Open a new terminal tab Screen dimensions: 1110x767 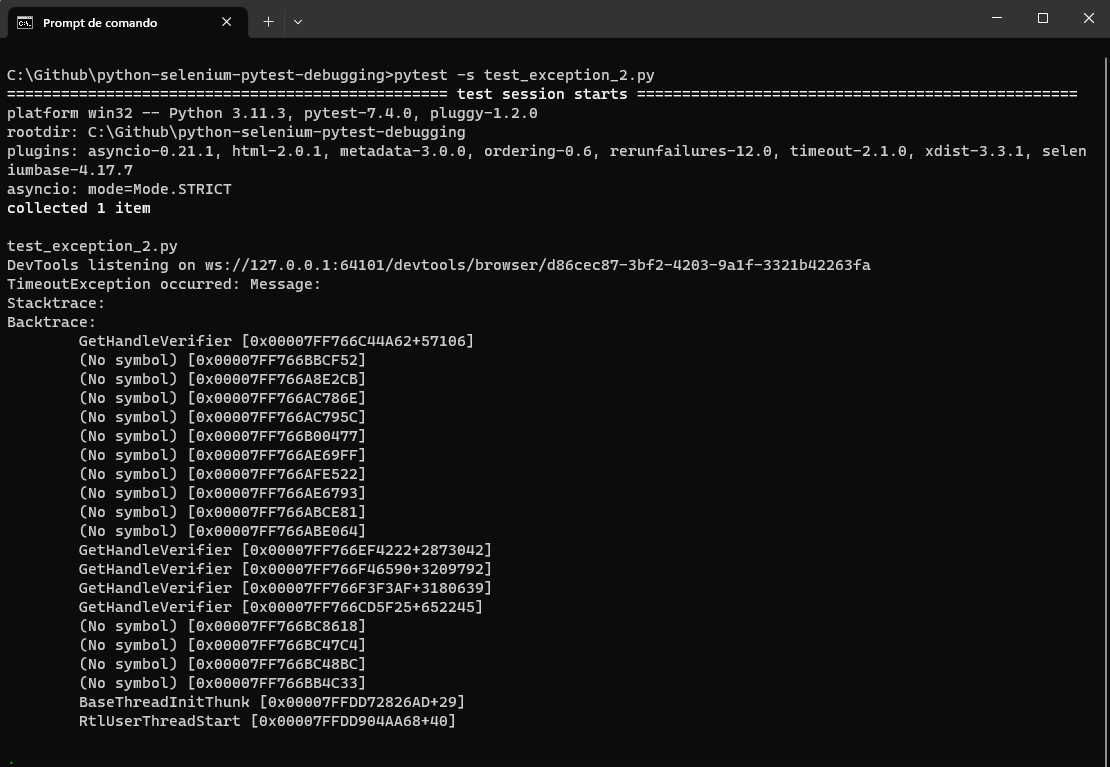coord(268,21)
